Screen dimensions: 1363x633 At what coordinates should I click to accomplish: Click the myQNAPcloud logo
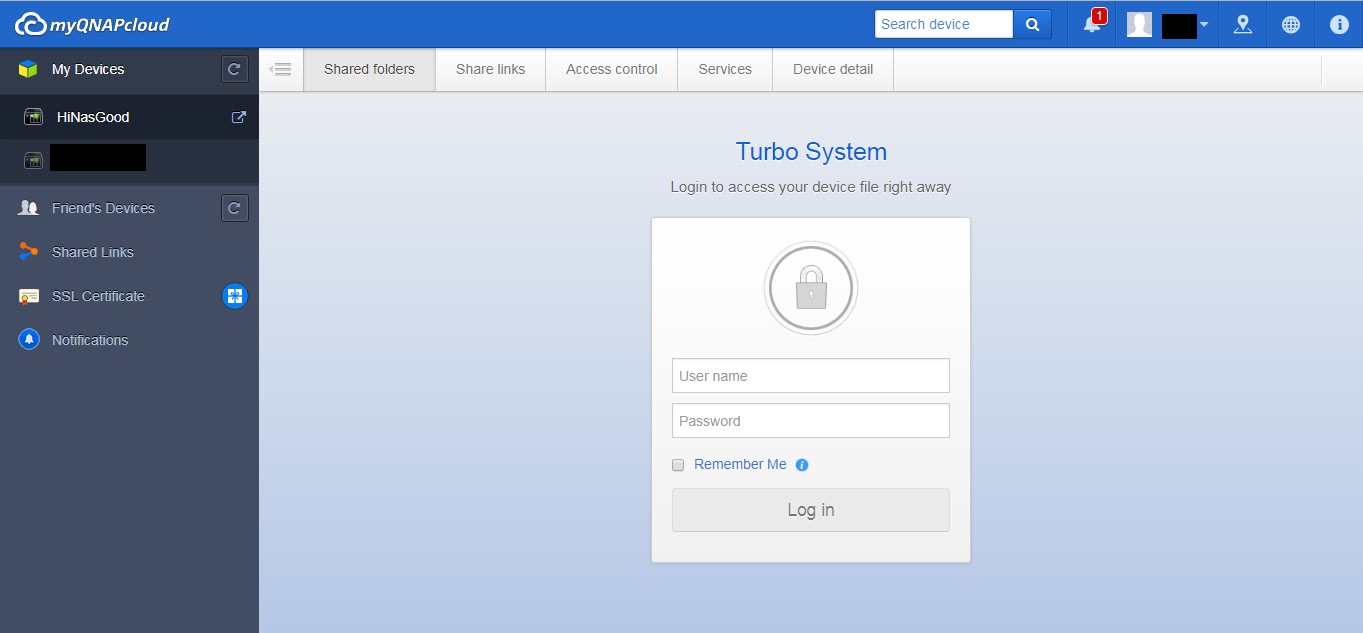(92, 24)
